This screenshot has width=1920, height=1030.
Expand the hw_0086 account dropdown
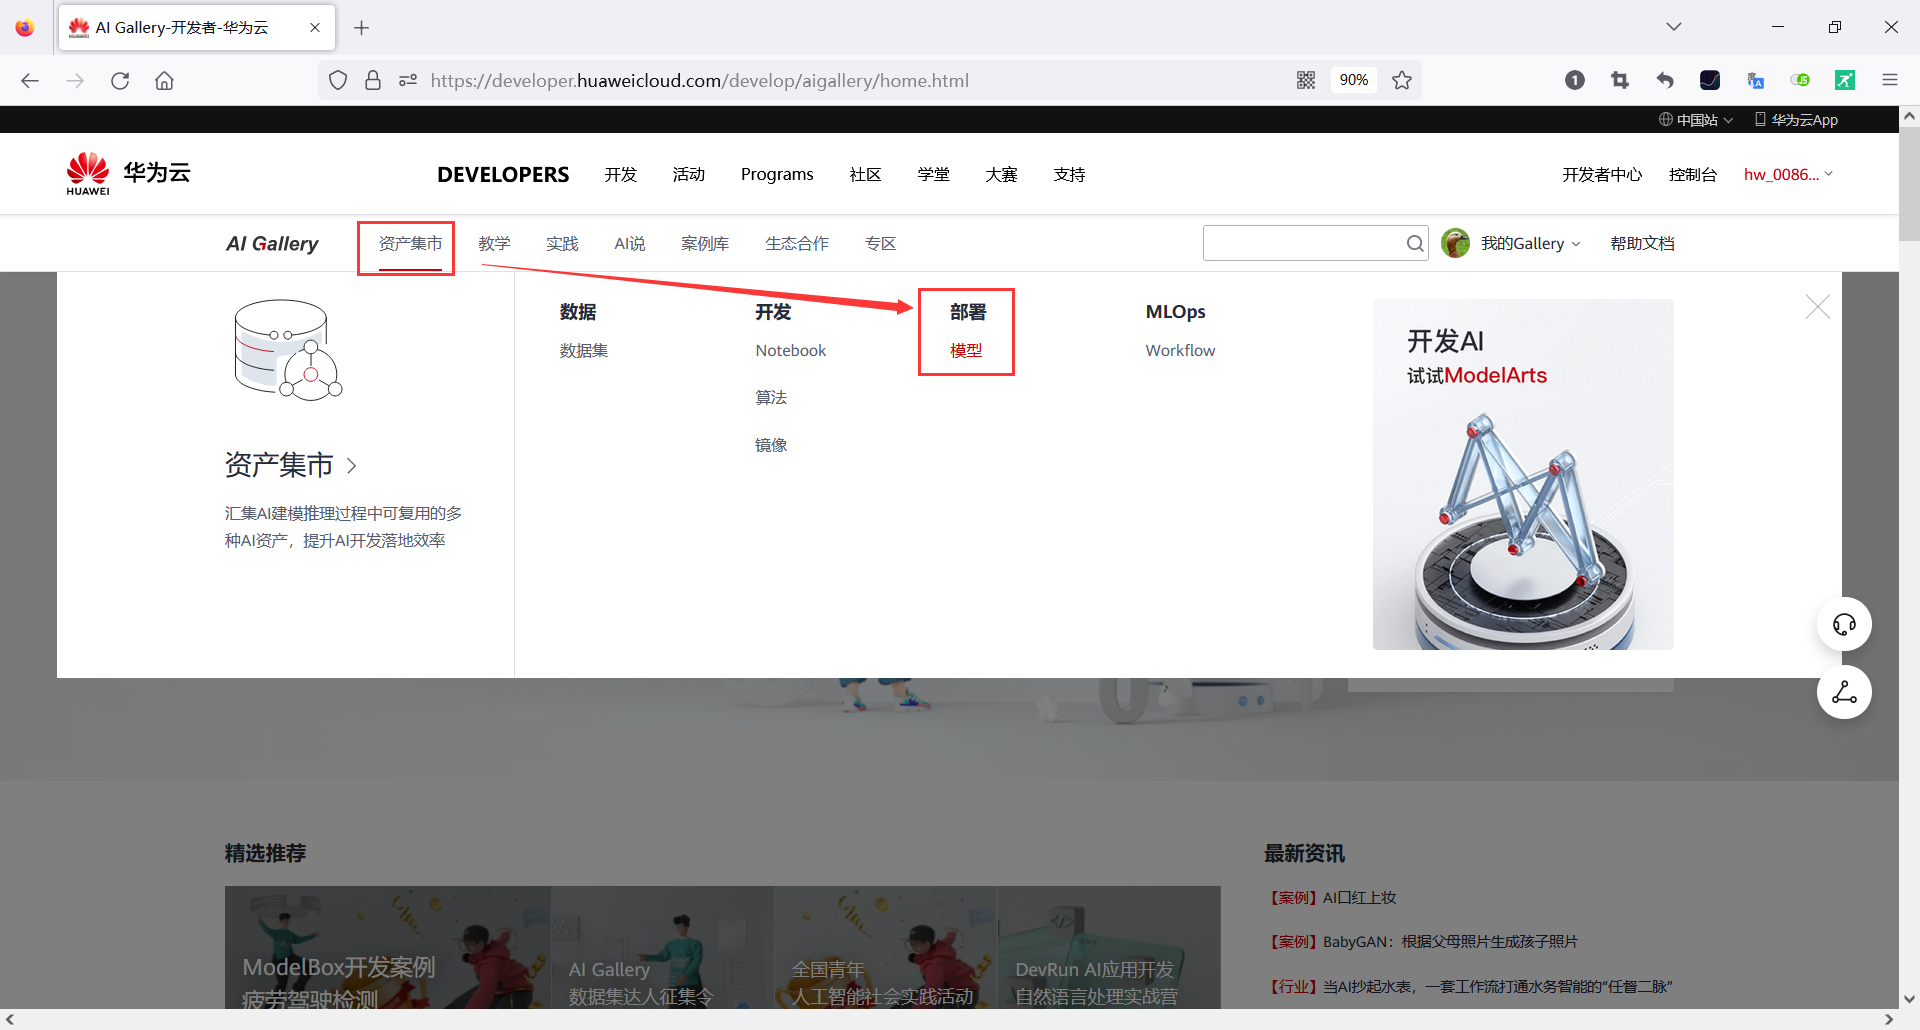click(1788, 174)
